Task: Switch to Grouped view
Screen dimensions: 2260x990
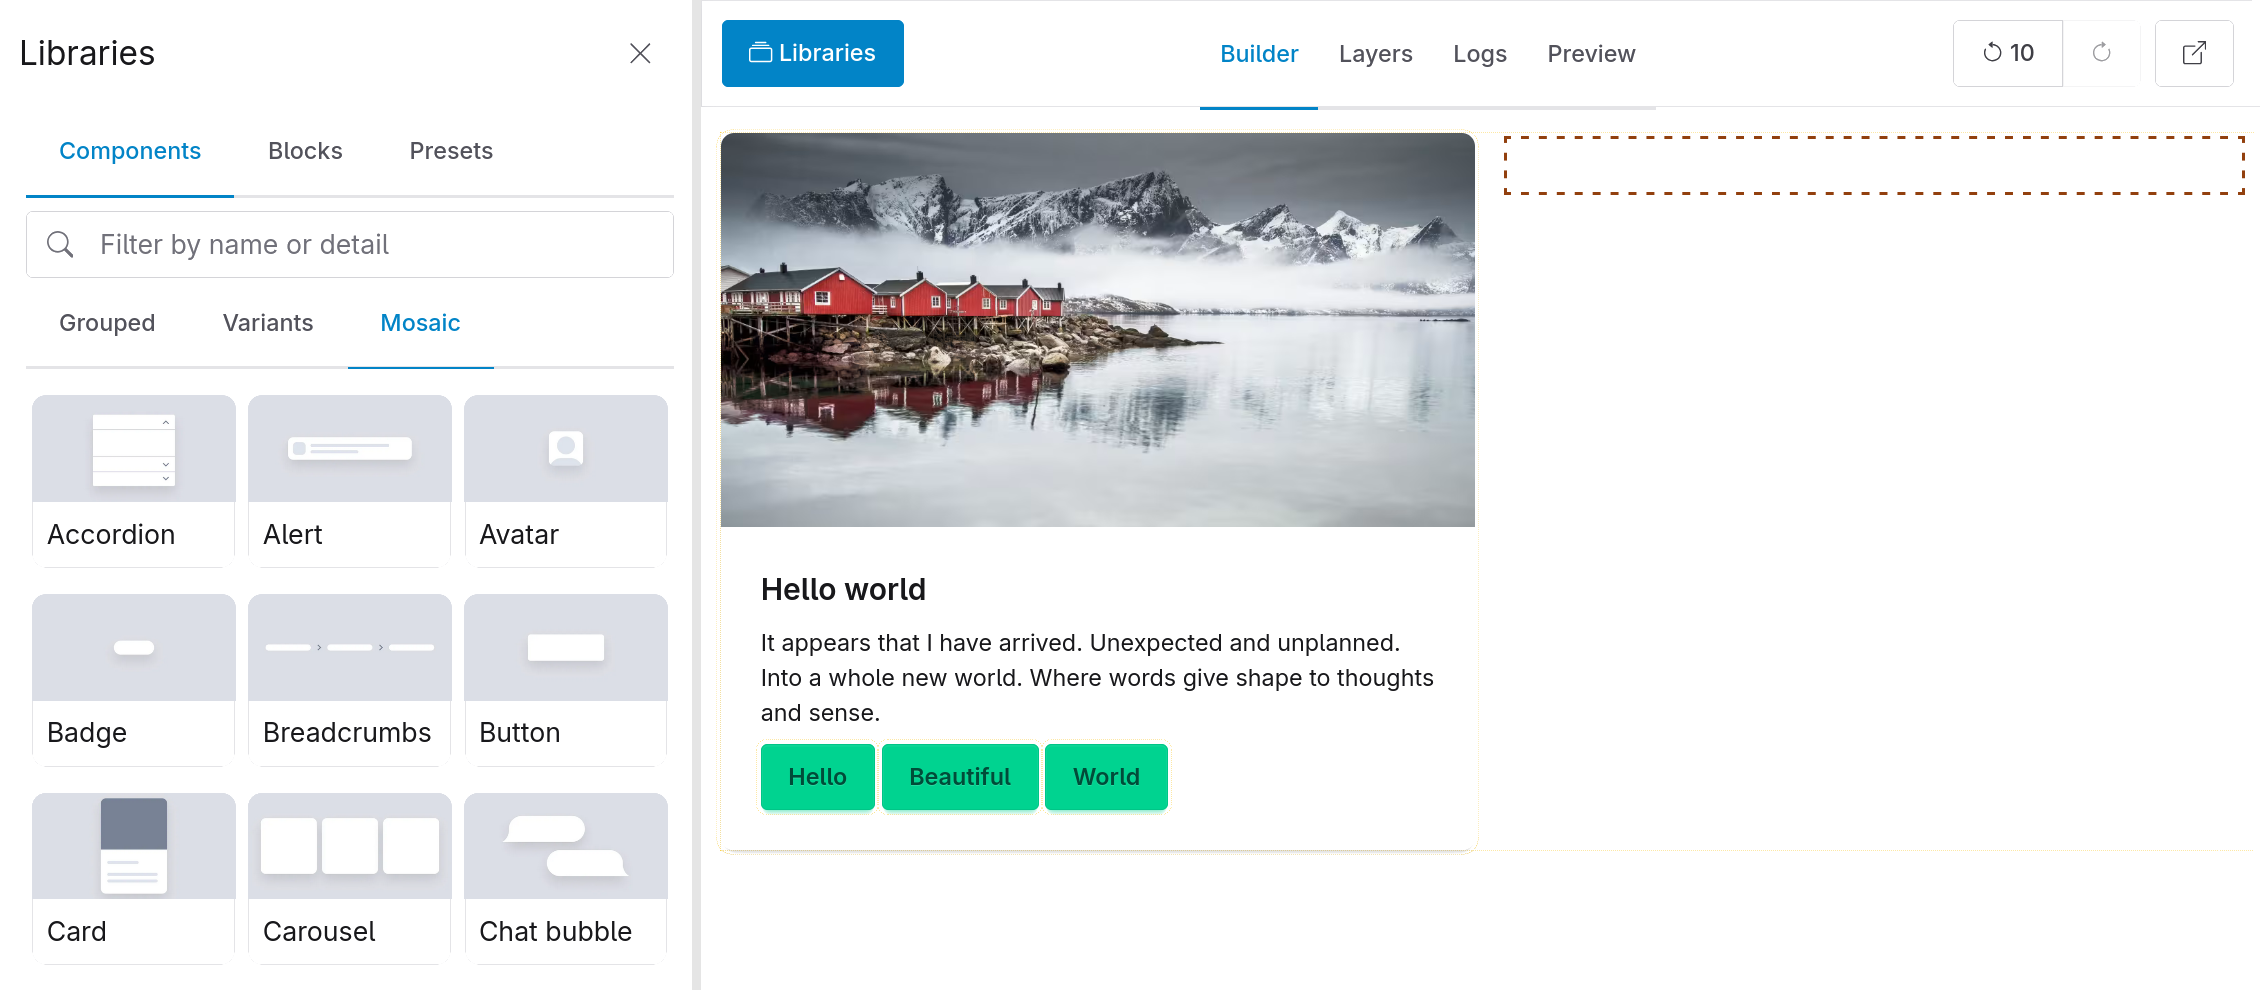Action: (107, 323)
